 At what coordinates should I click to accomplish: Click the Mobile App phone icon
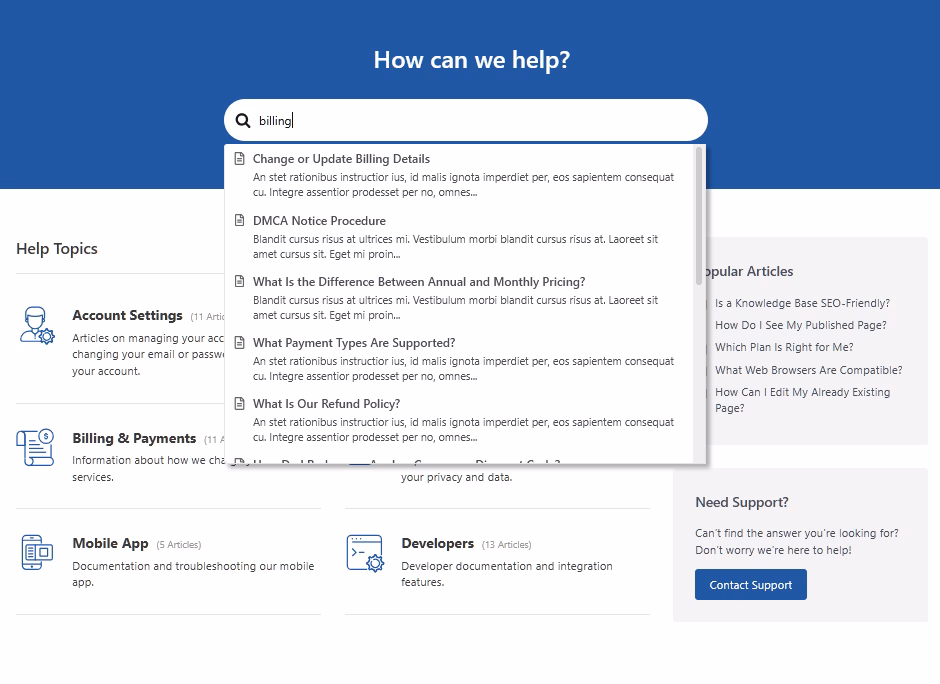37,552
